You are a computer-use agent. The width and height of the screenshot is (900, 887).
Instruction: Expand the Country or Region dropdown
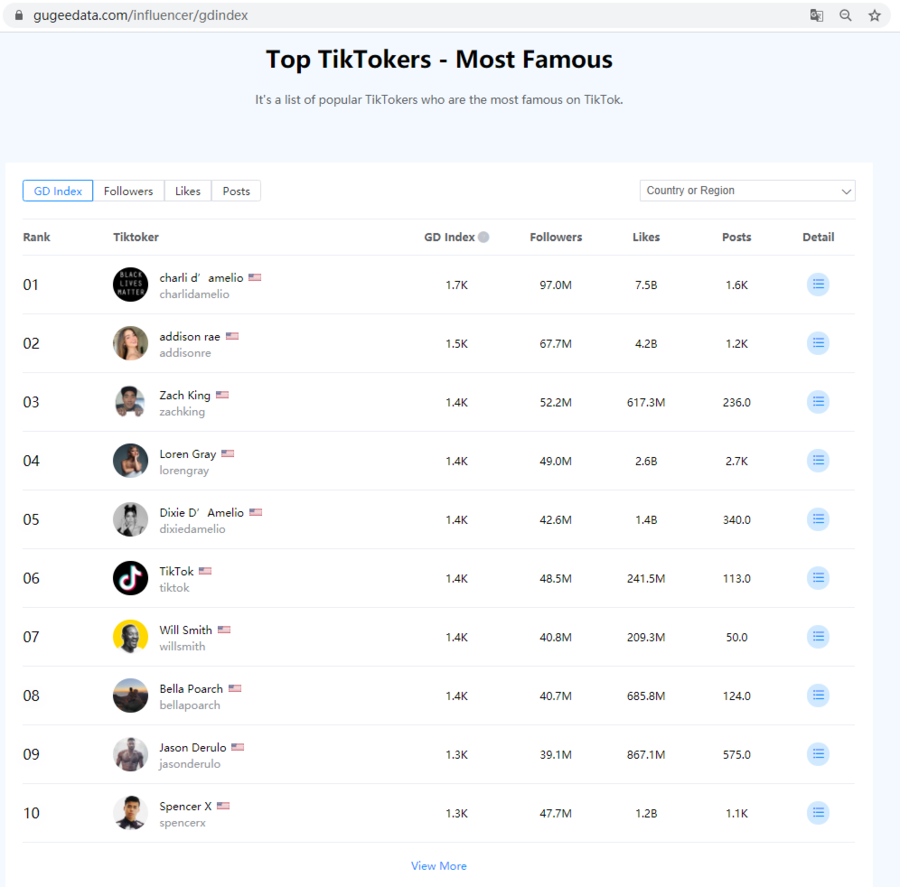(747, 191)
